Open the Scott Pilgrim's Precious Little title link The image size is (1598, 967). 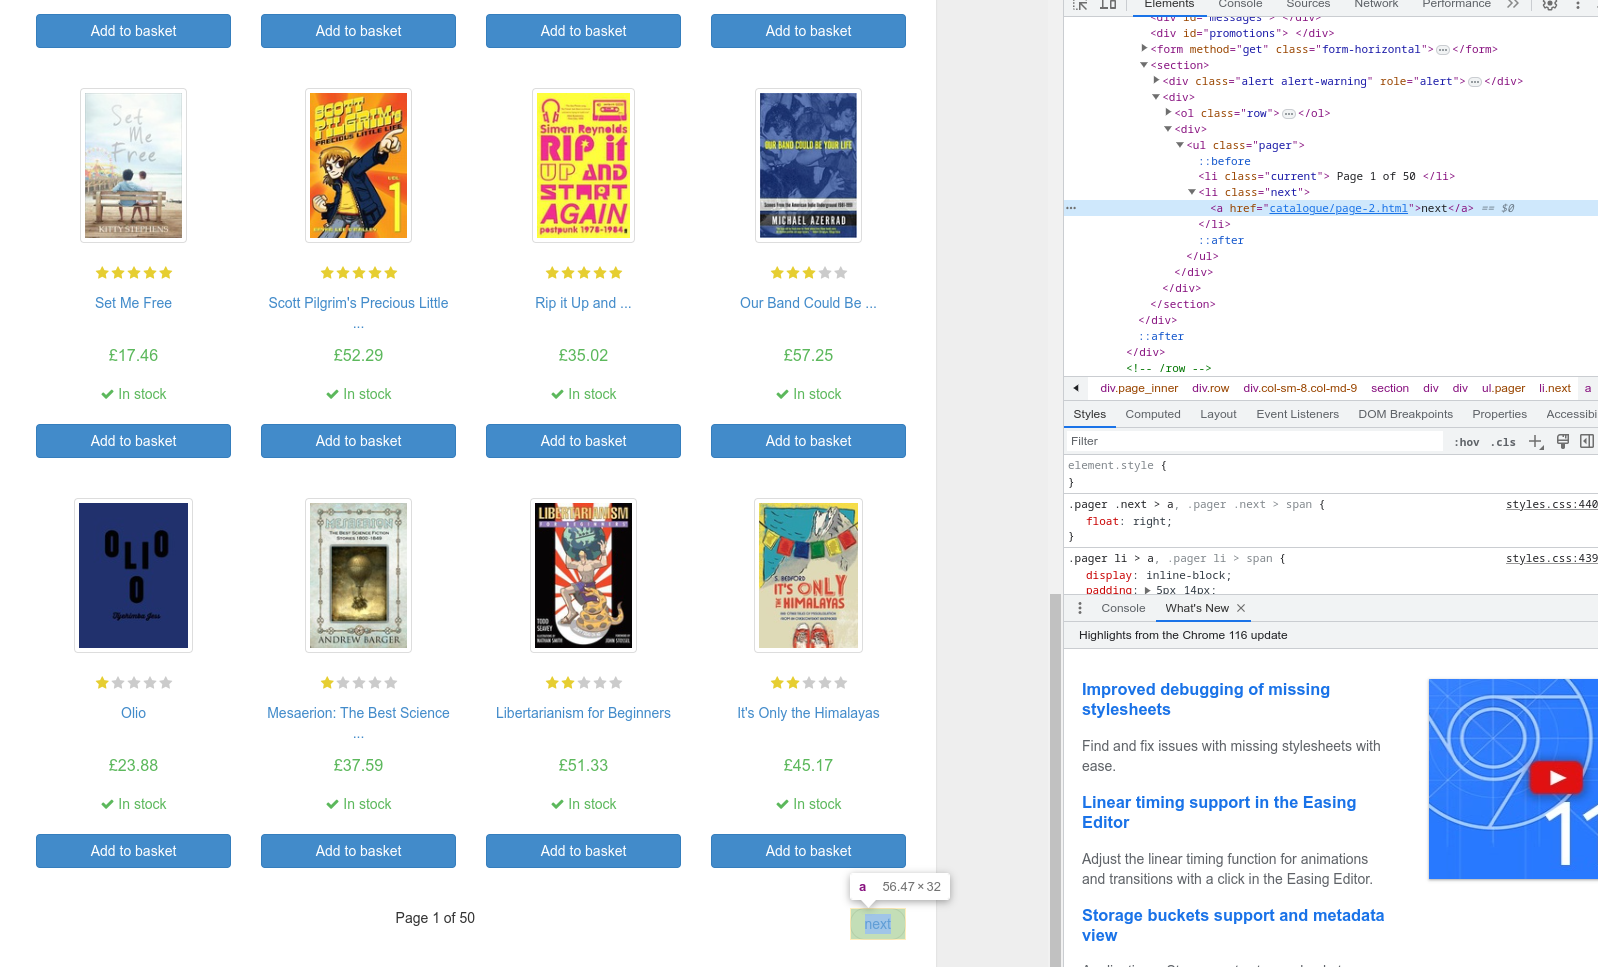tap(358, 303)
